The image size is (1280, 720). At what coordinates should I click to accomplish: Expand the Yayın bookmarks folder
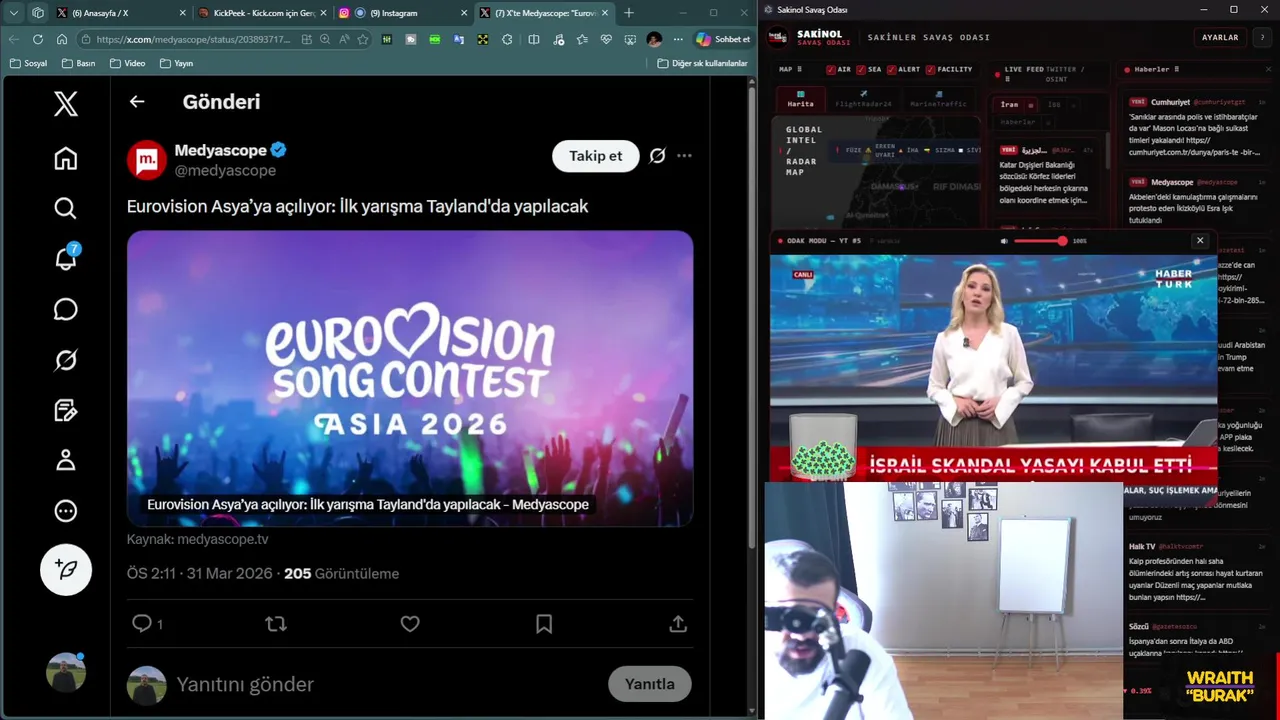coord(176,63)
